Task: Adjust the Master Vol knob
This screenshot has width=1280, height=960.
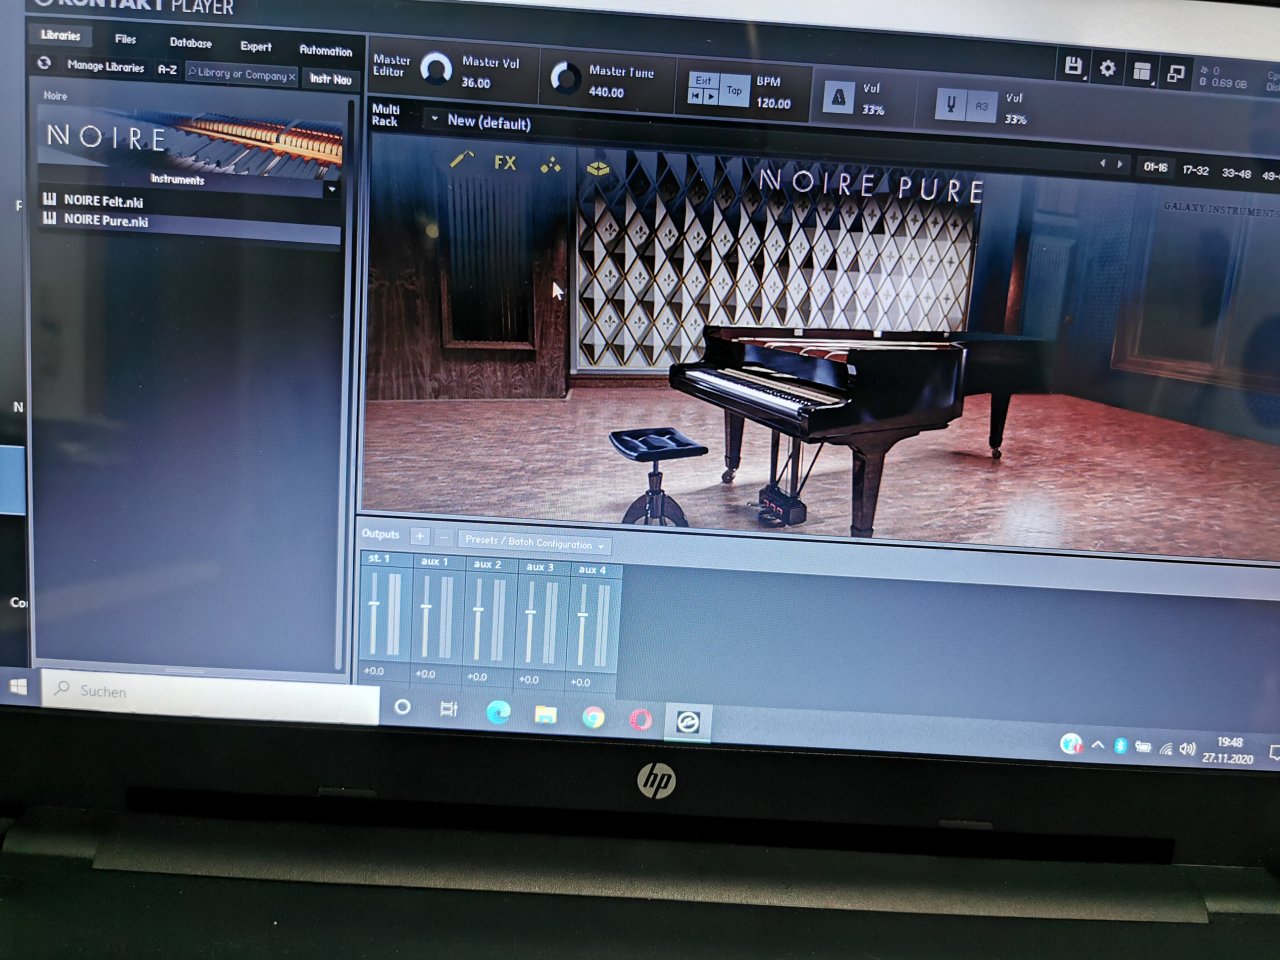Action: (436, 69)
